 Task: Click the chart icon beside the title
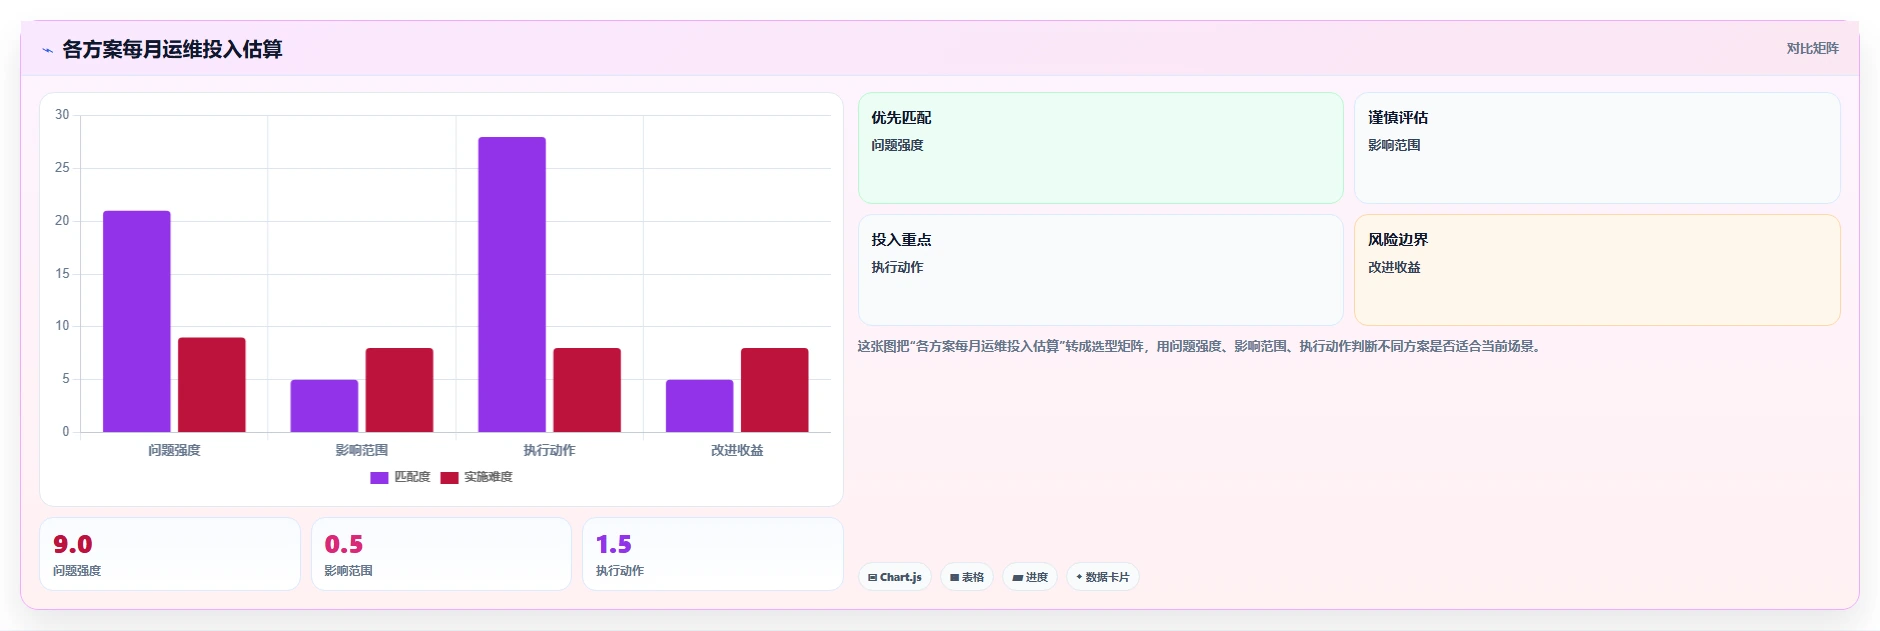pyautogui.click(x=47, y=50)
